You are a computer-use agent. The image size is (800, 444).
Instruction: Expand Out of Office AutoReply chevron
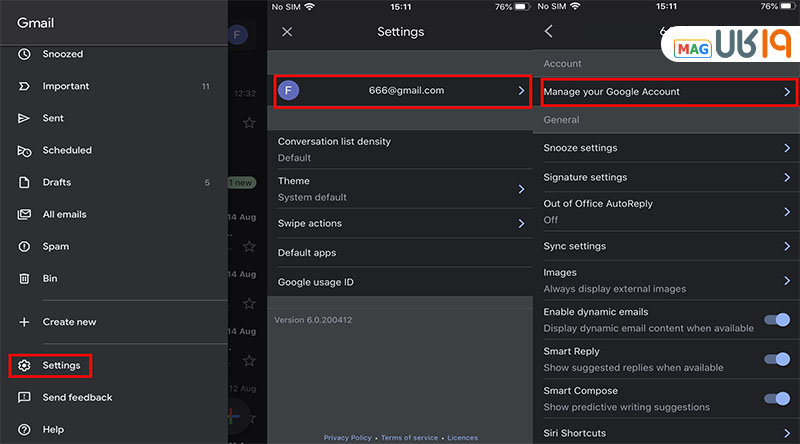[787, 212]
